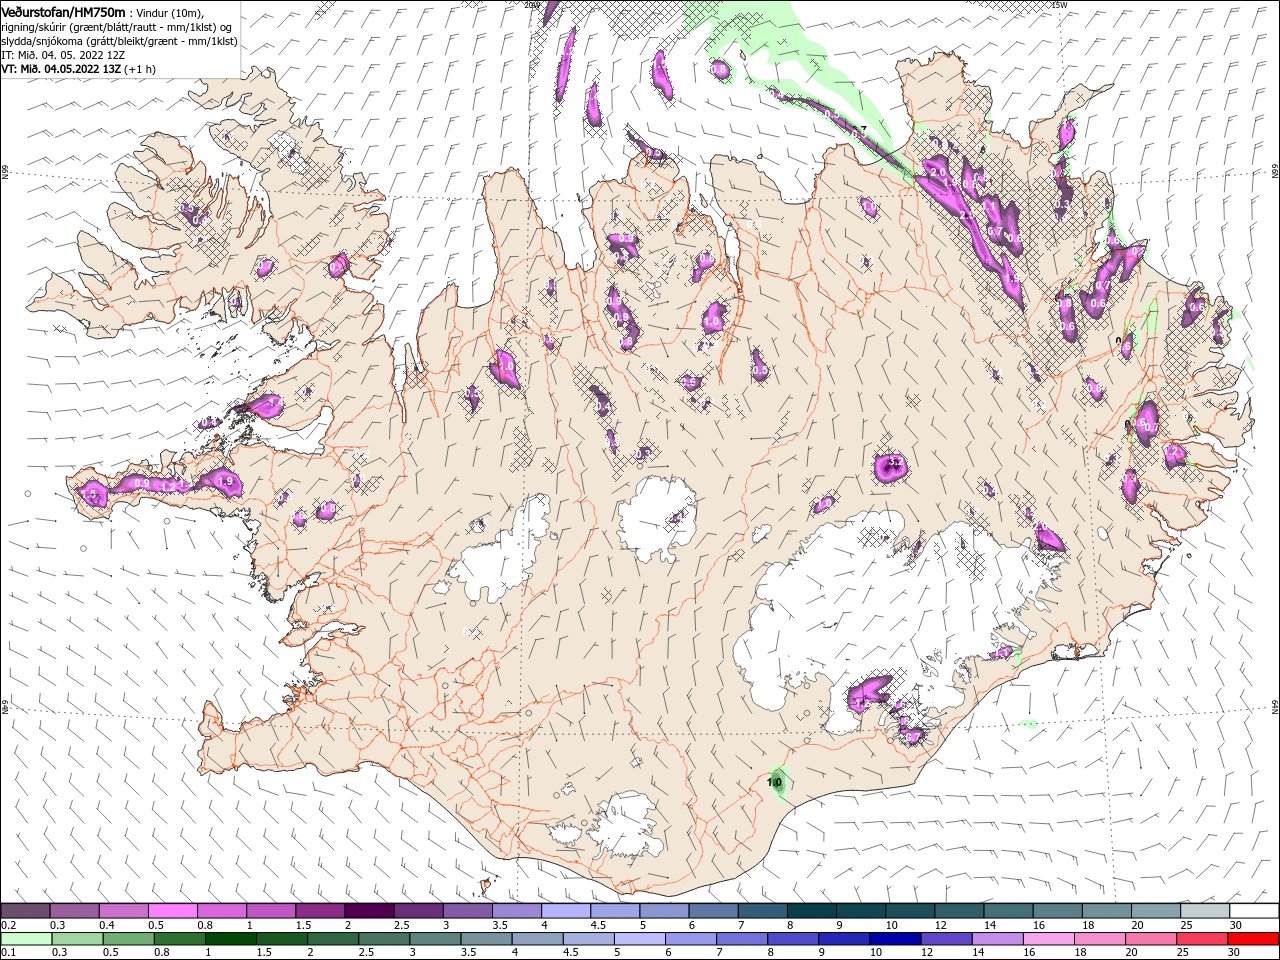Click the '0.1' label of the bottom legend row

[x=9, y=953]
